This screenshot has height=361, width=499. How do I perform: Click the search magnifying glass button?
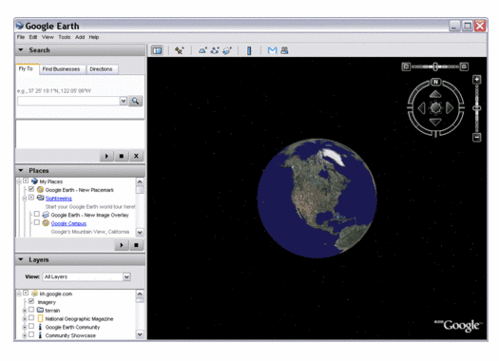pos(135,101)
